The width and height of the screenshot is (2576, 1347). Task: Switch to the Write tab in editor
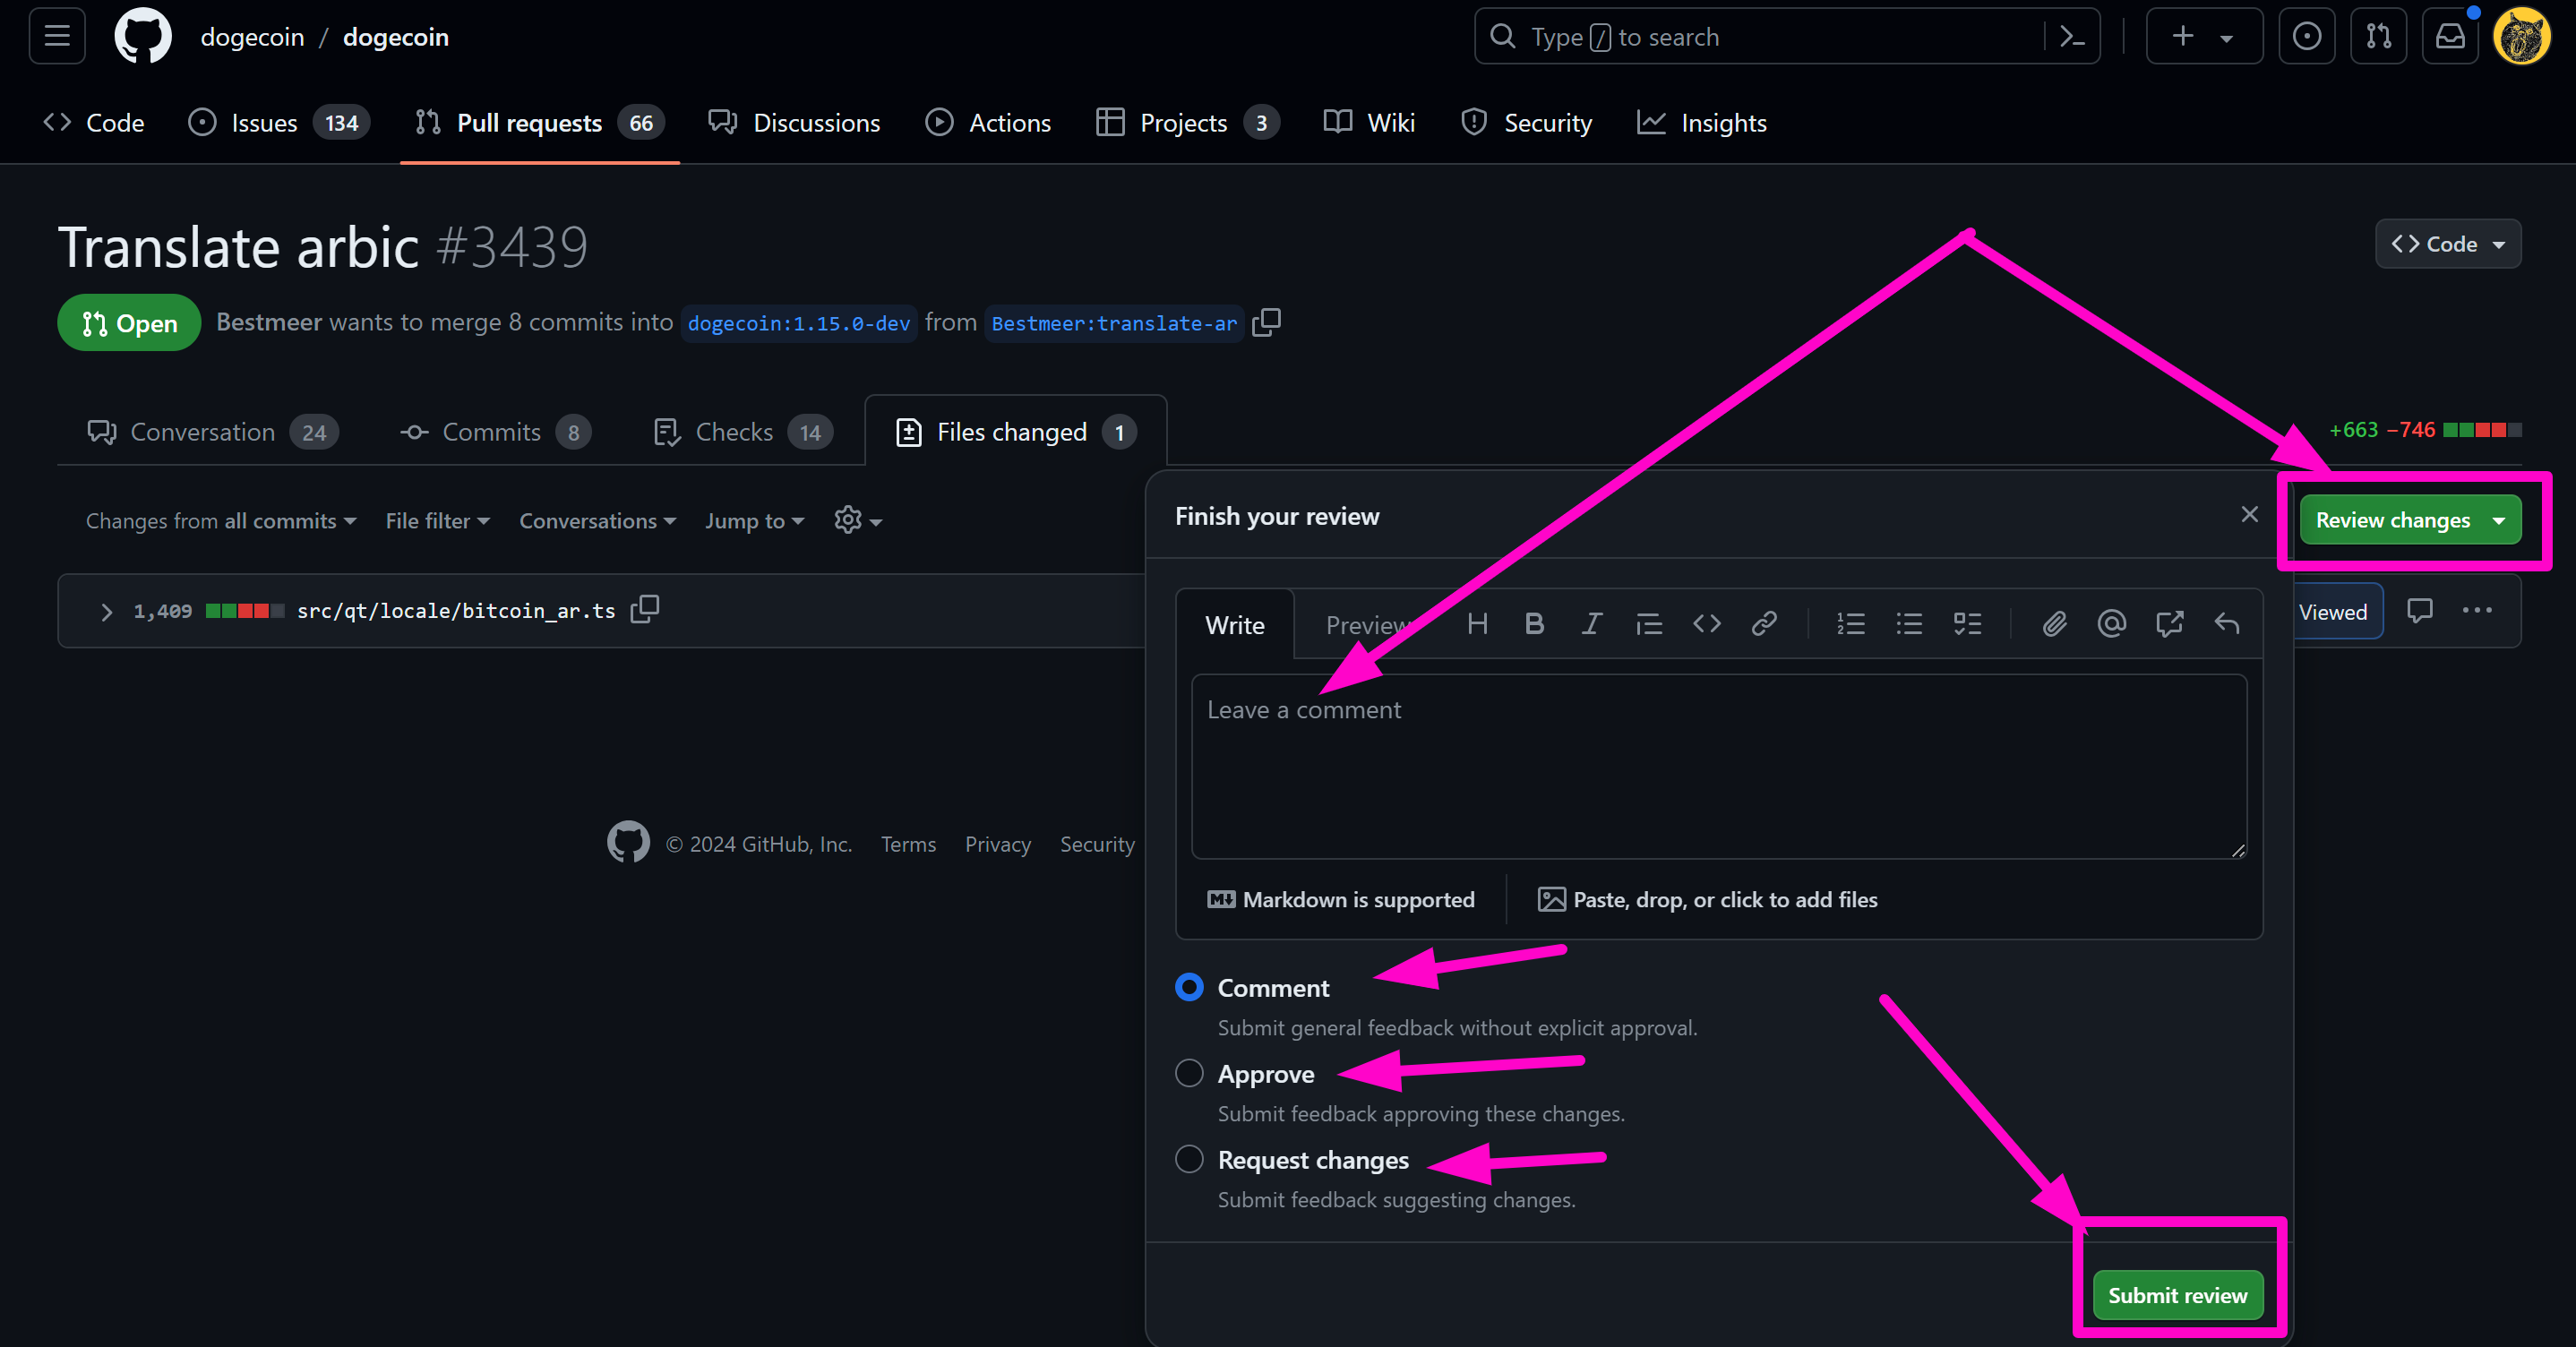[1235, 625]
